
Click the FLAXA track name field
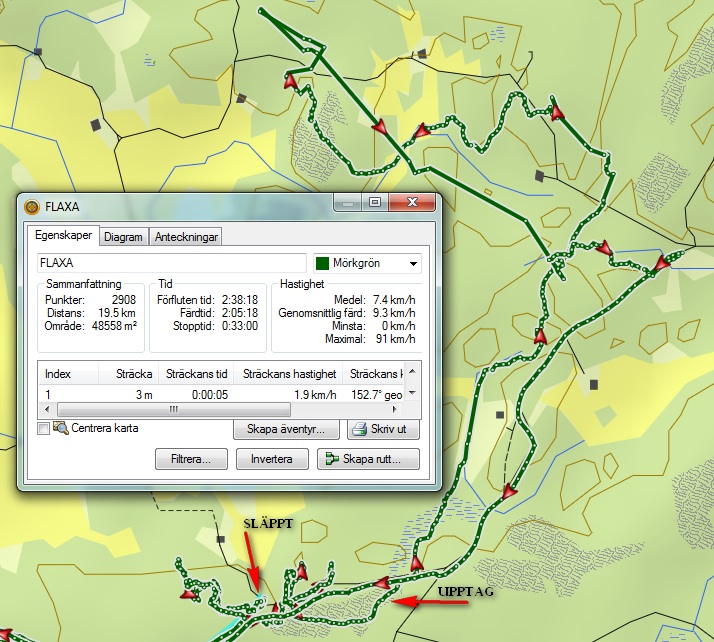(170, 264)
